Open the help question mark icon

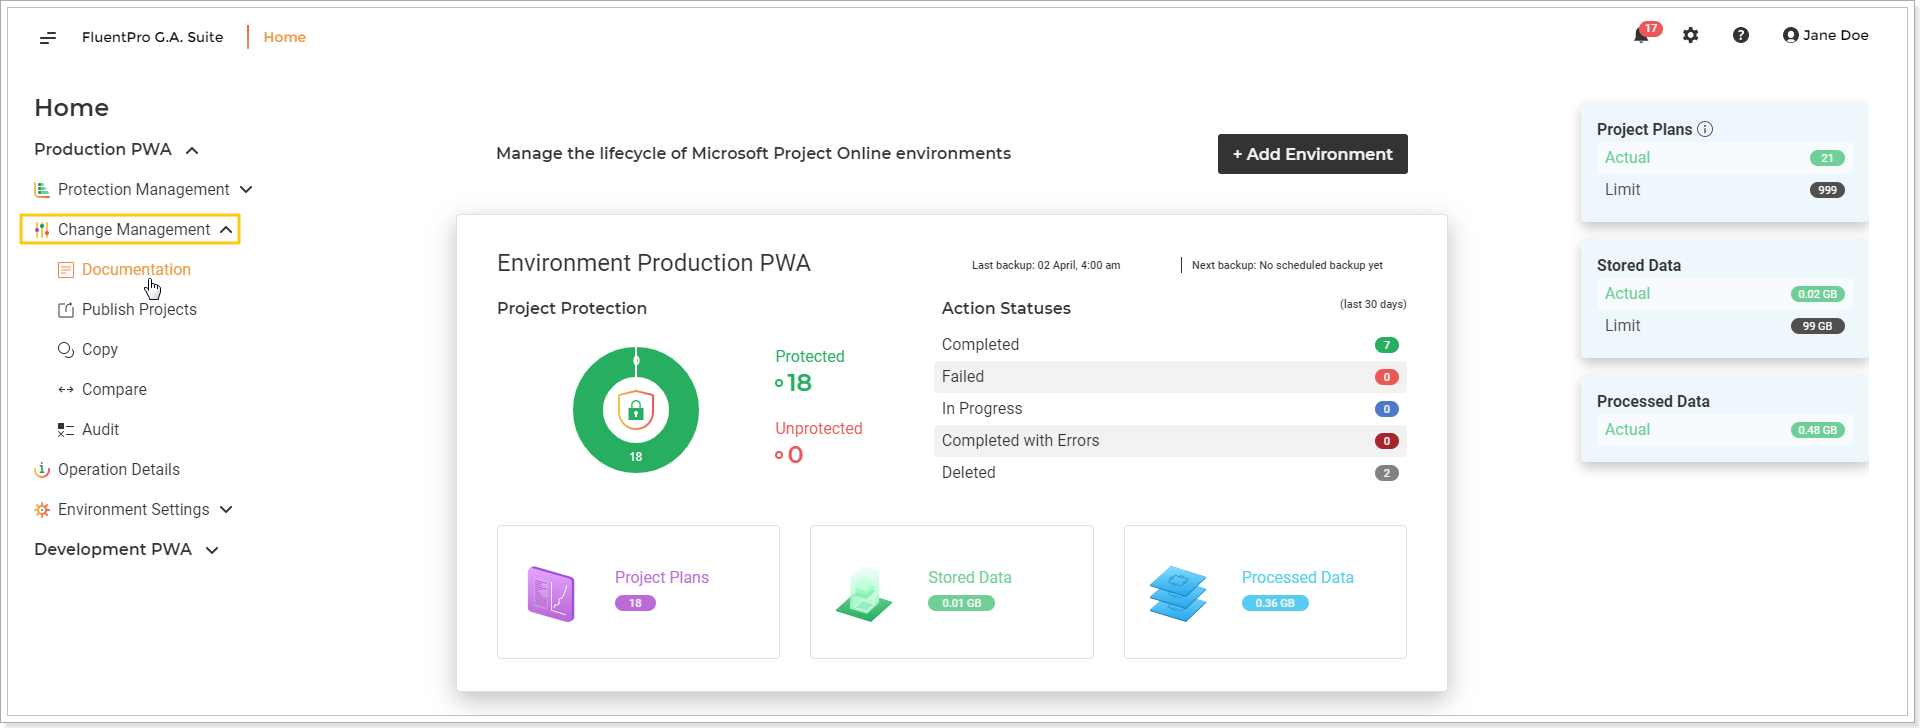(1741, 36)
